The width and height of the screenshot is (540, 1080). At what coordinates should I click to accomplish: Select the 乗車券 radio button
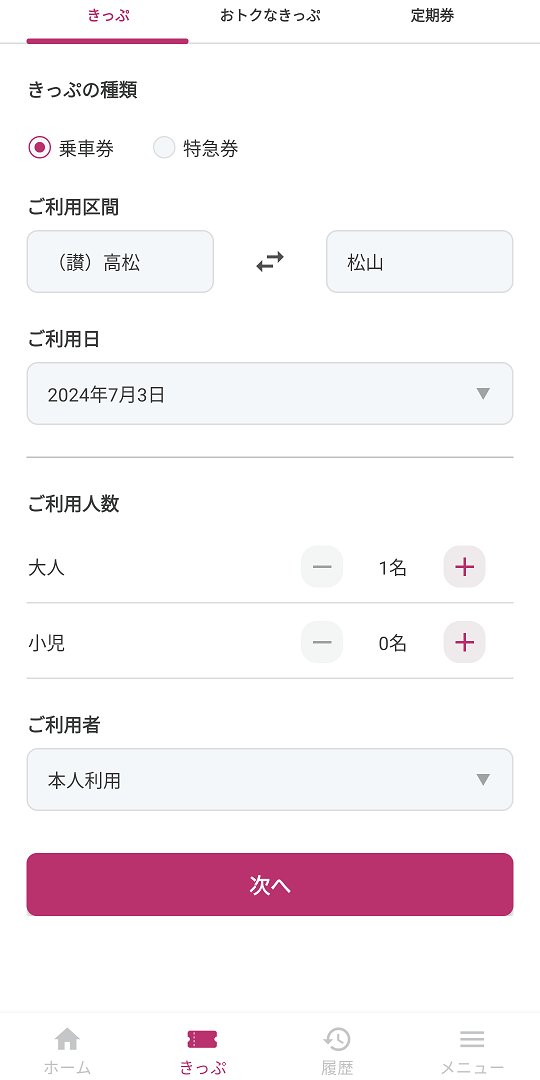39,147
